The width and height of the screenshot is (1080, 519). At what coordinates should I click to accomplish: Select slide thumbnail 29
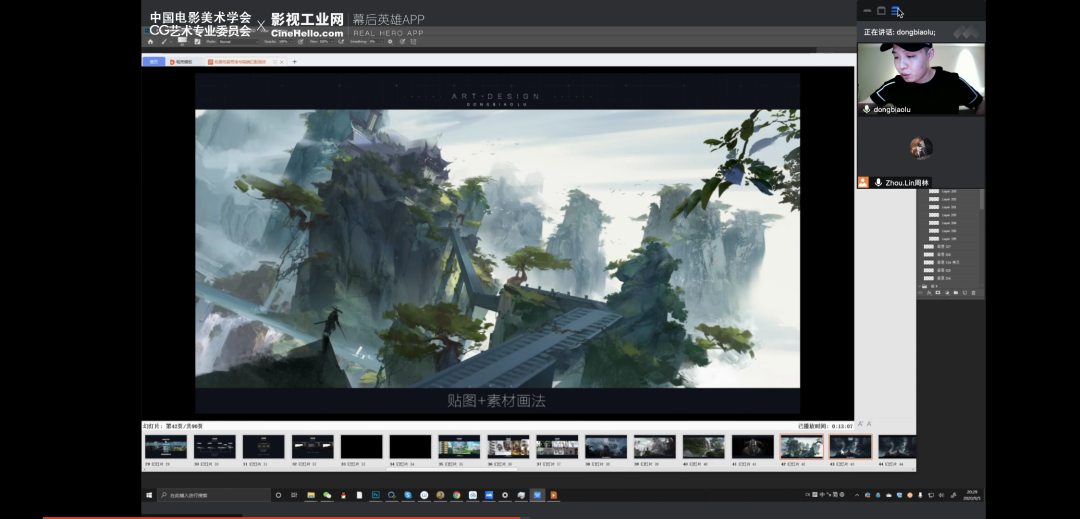[165, 447]
